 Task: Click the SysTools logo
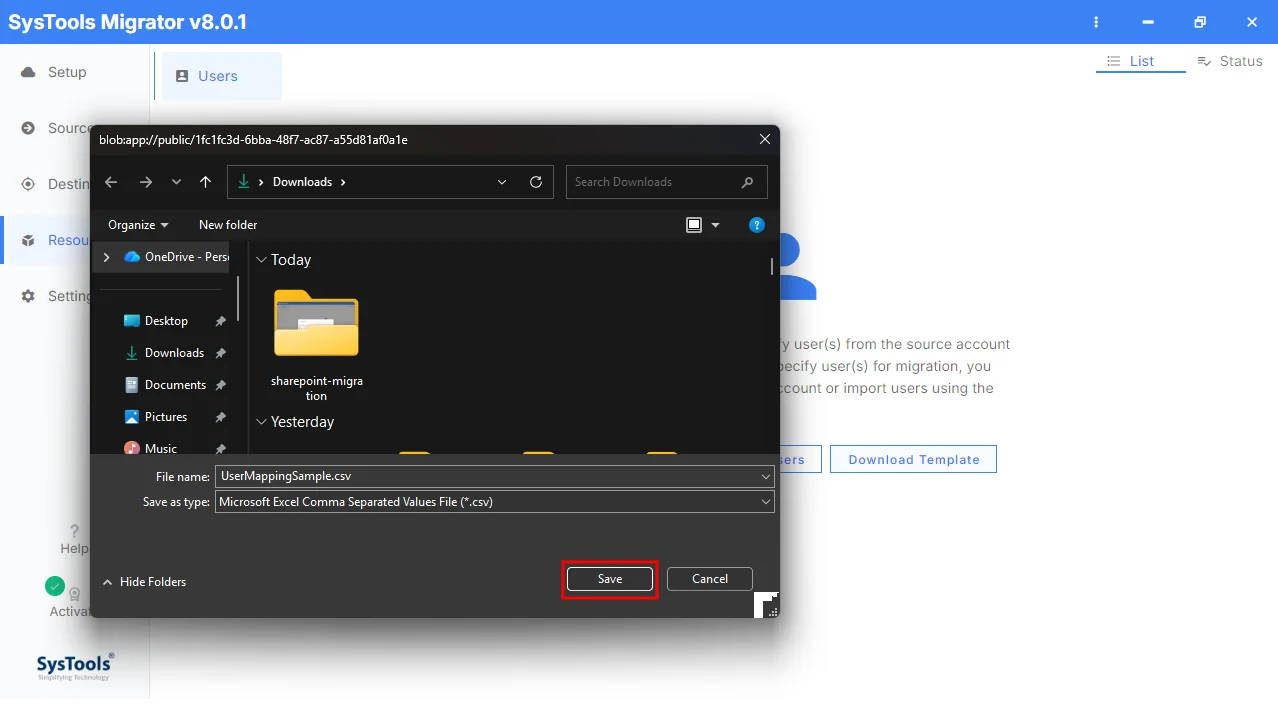(x=75, y=667)
